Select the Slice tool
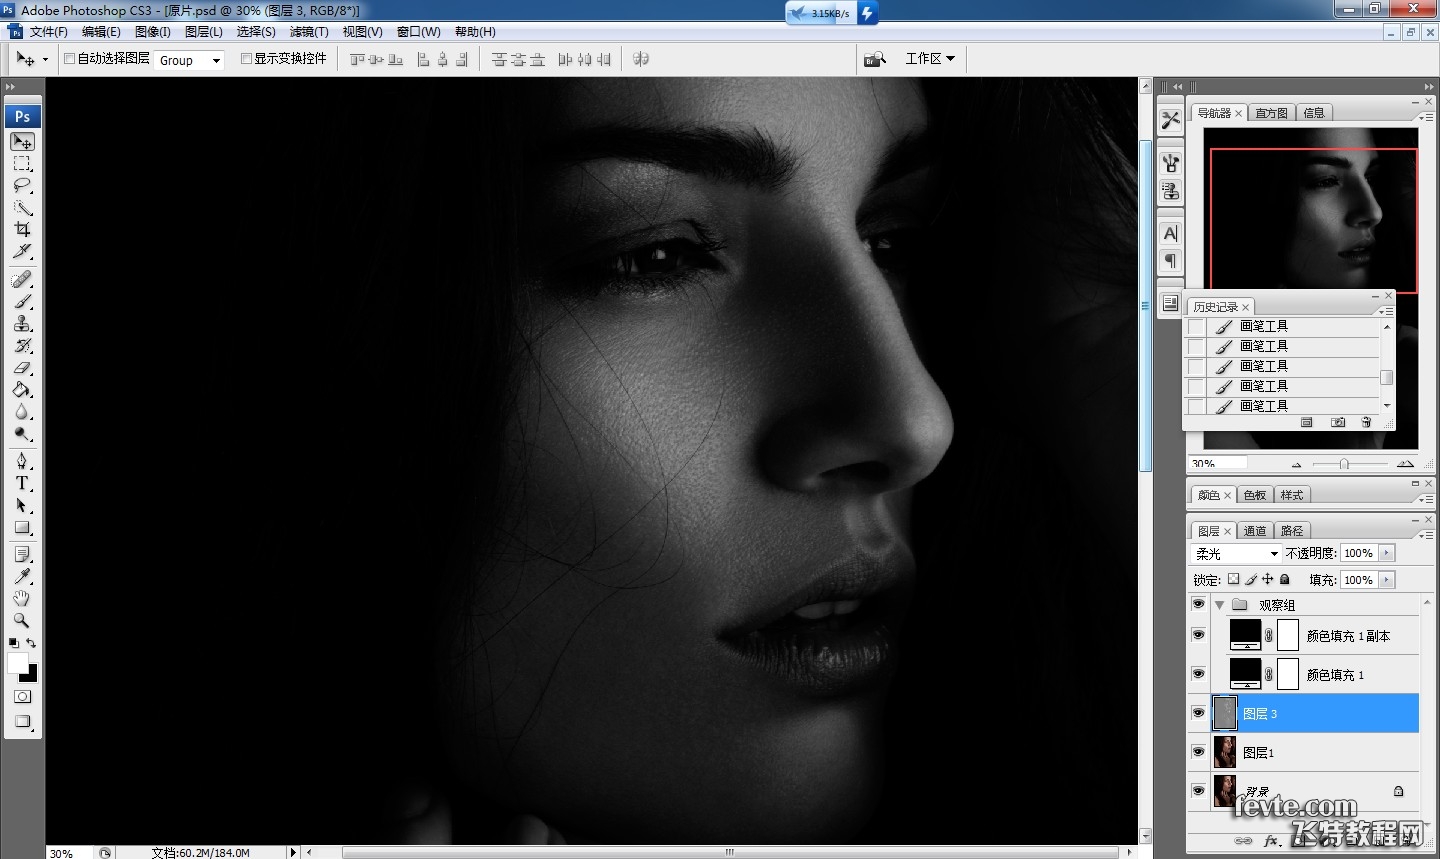Viewport: 1440px width, 859px height. (22, 252)
